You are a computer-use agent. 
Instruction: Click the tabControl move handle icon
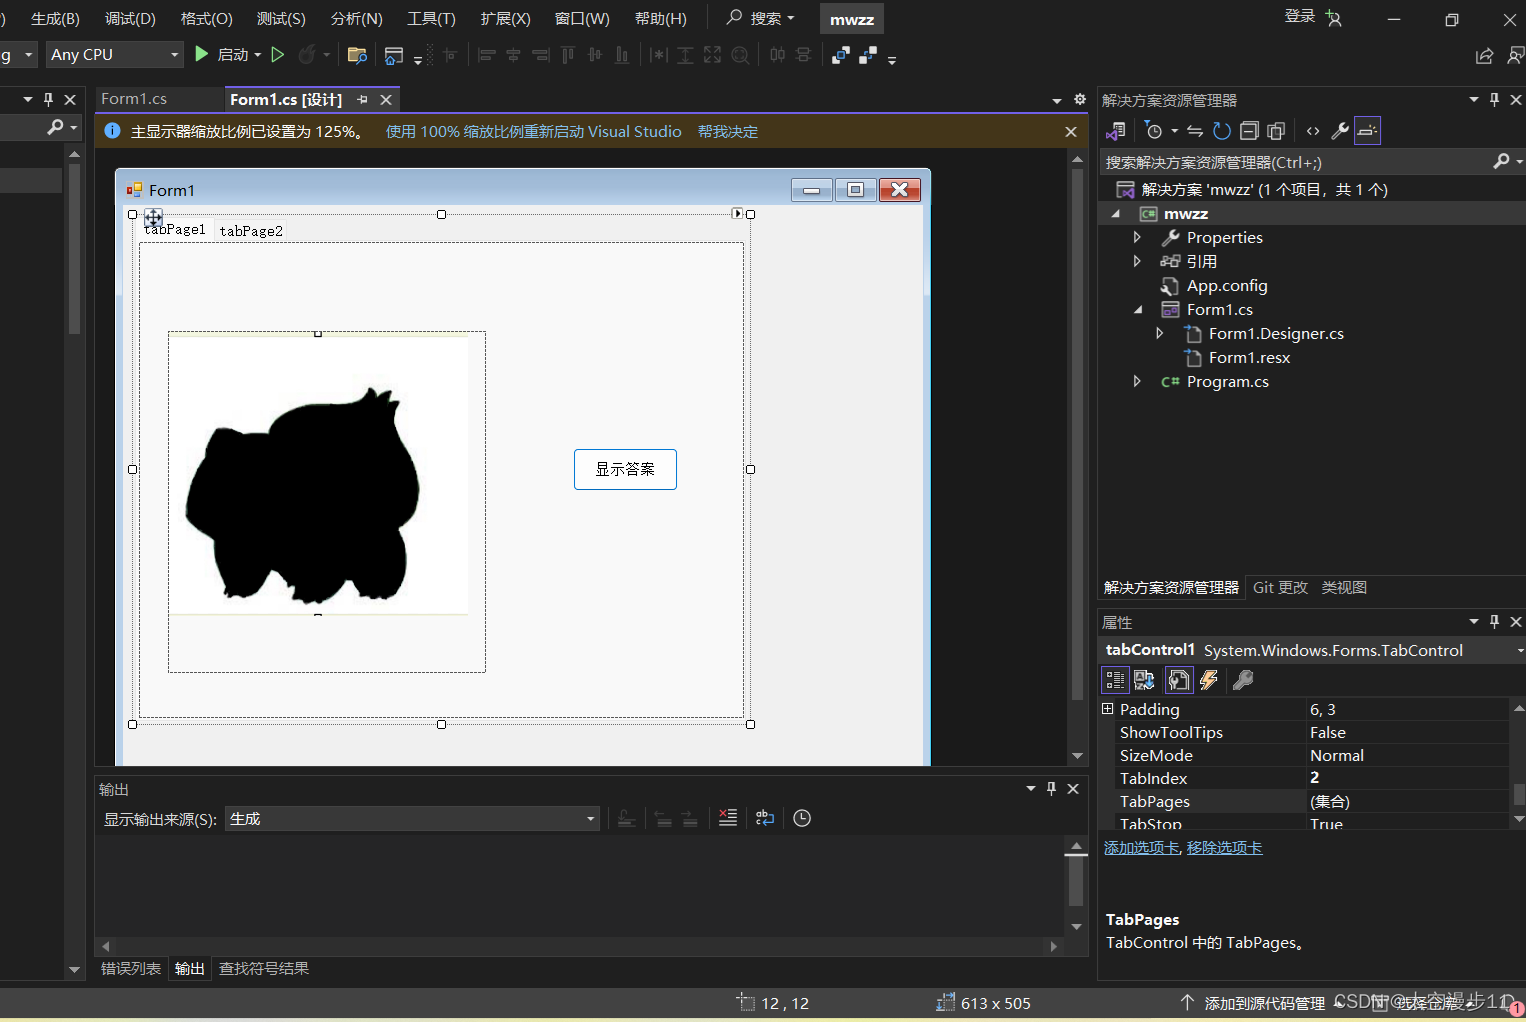153,217
